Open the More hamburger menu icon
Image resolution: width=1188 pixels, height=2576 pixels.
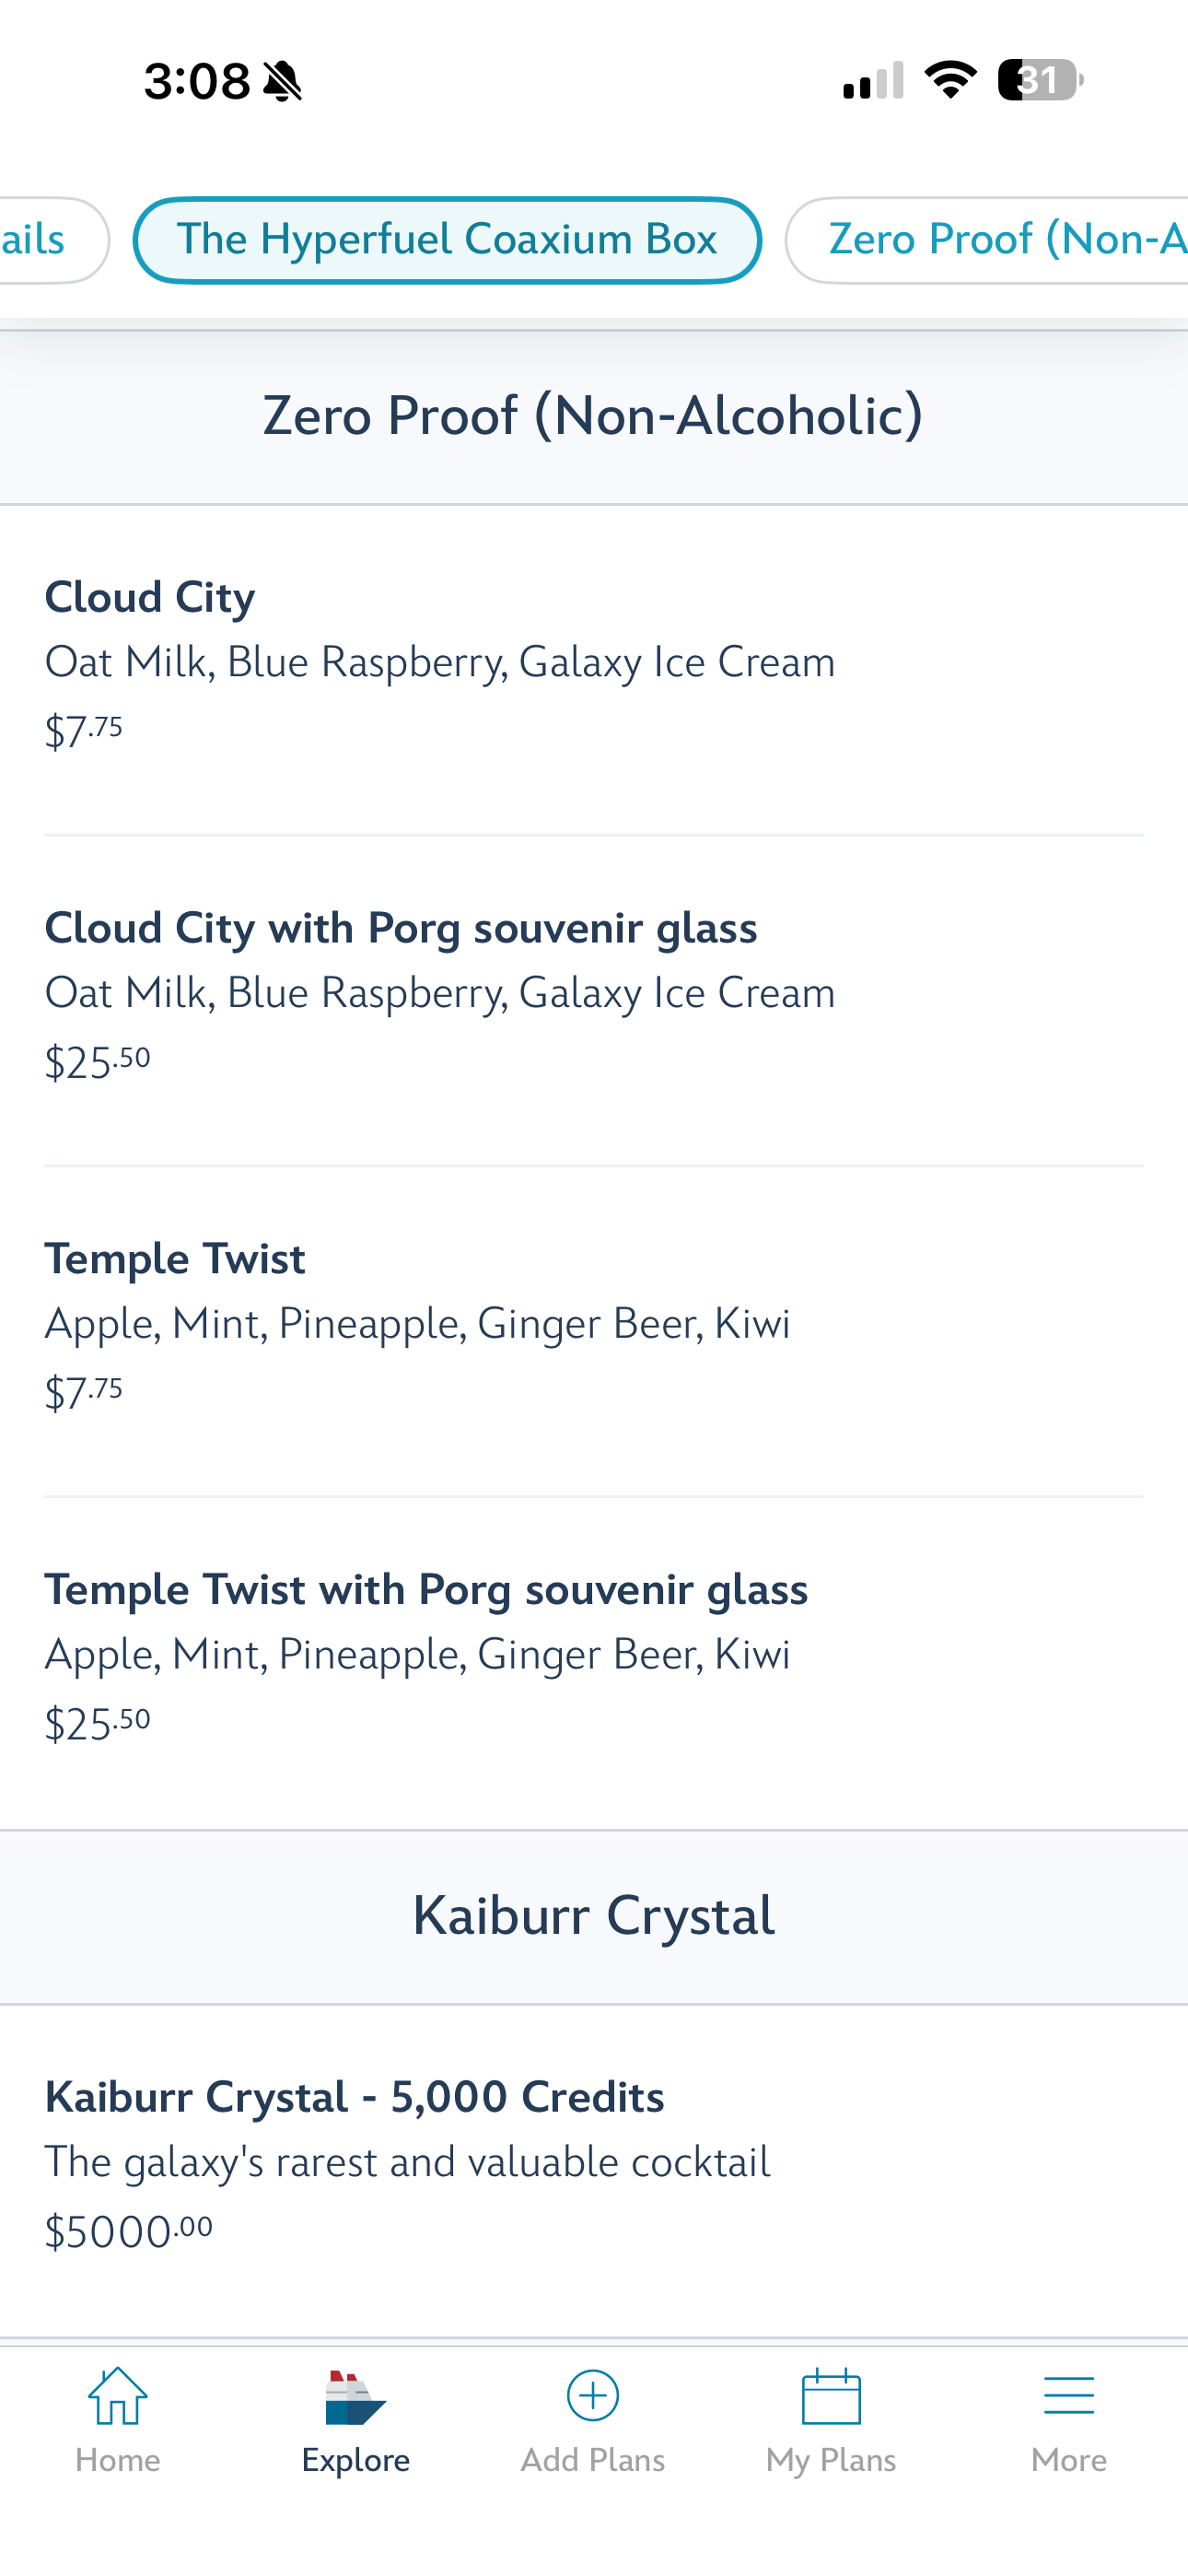1068,2396
